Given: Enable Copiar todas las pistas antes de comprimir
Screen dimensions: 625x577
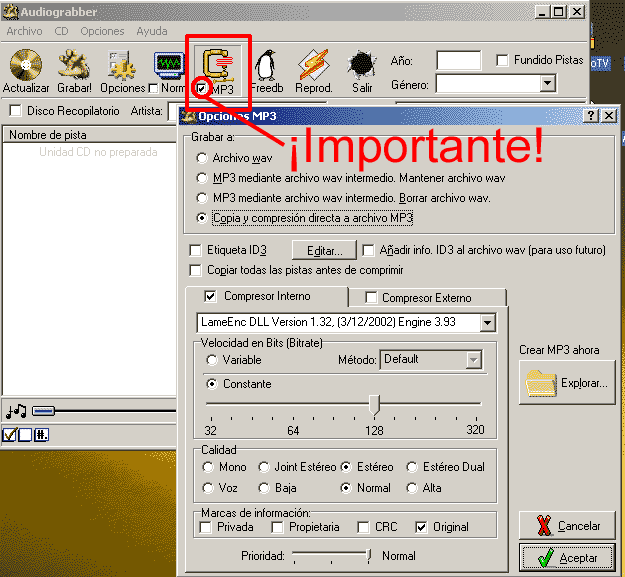Looking at the screenshot, I should (x=195, y=270).
